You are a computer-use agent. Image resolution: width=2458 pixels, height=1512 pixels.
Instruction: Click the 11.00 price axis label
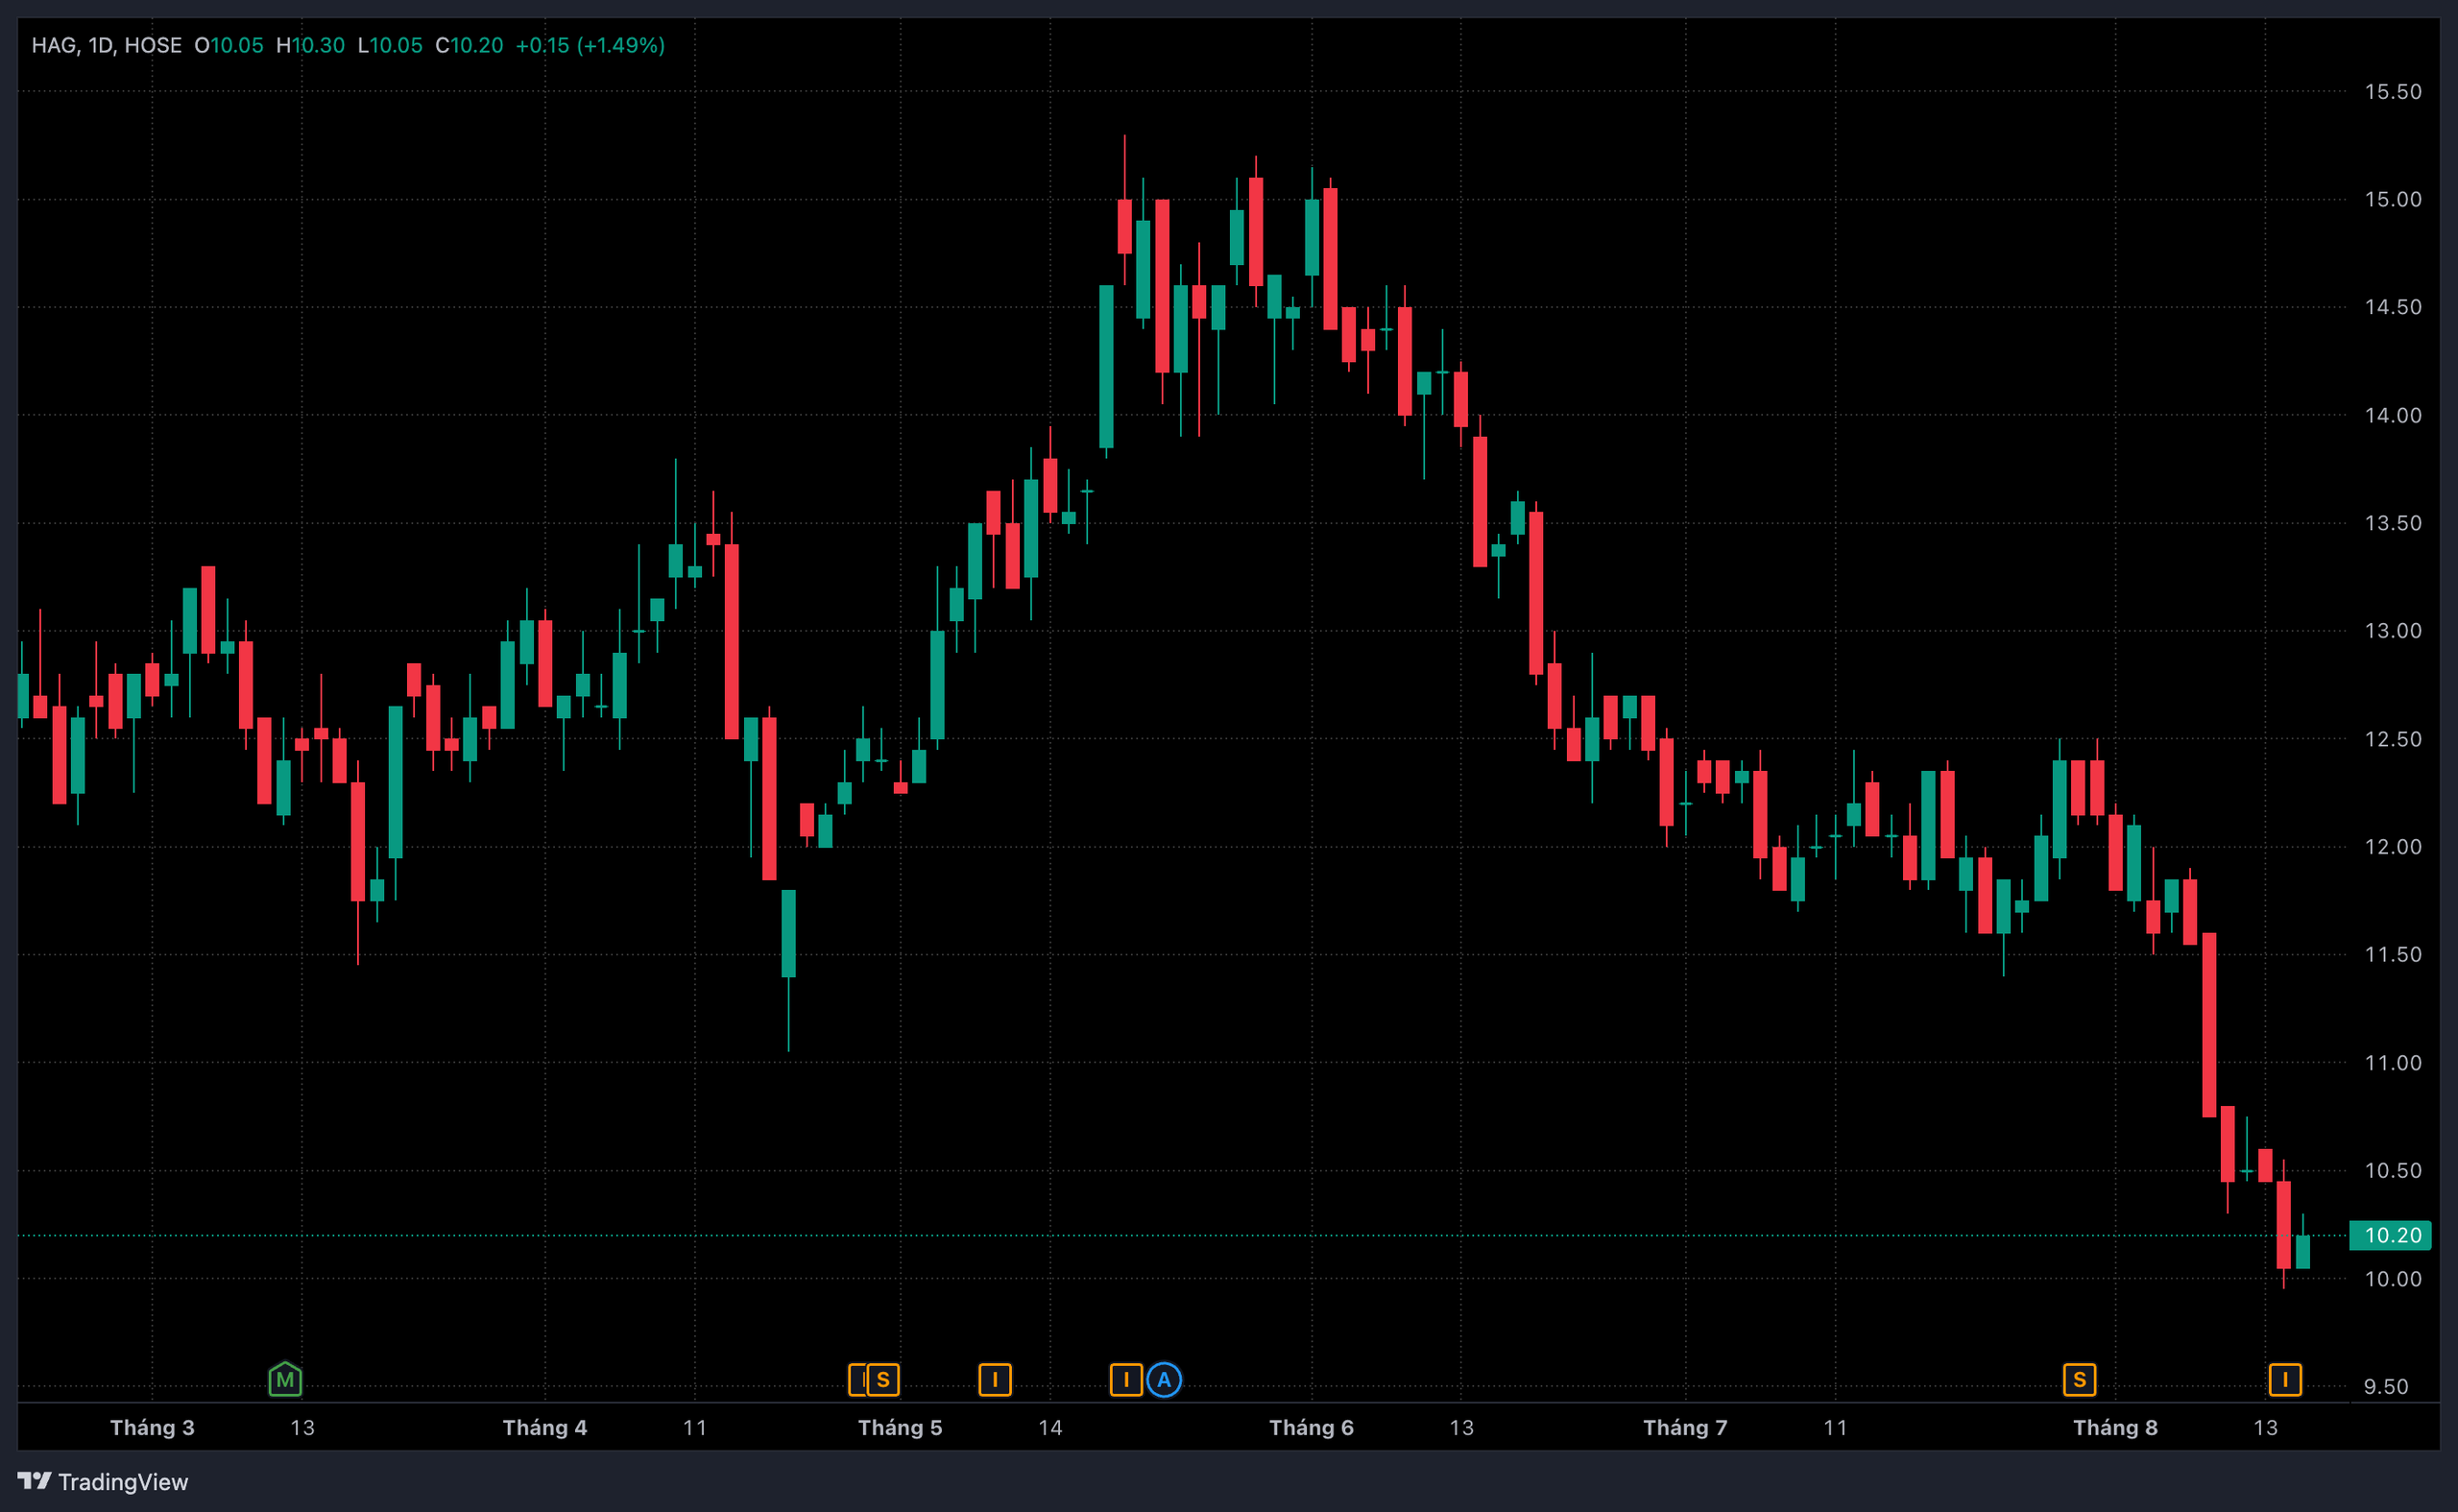click(x=2392, y=1062)
